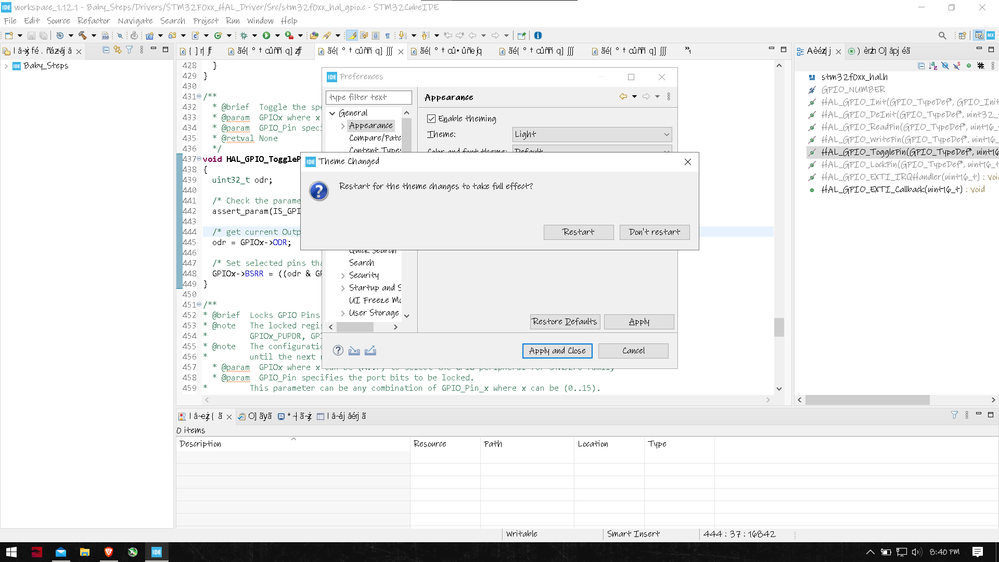This screenshot has width=999, height=562.
Task: Click the External Tools run icon
Action: [x=289, y=36]
